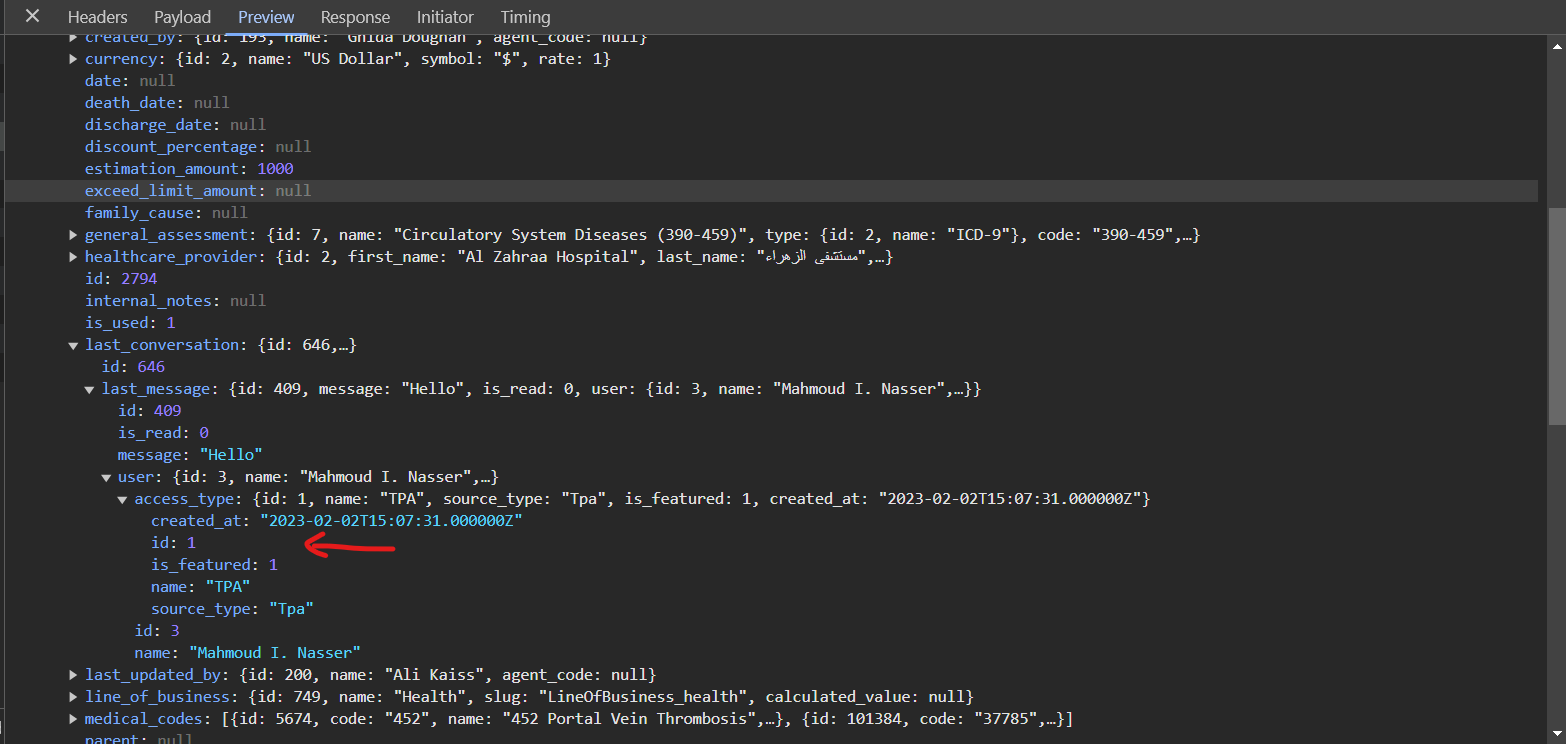Expand the general_assessment object
1566x744 pixels.
coord(74,235)
